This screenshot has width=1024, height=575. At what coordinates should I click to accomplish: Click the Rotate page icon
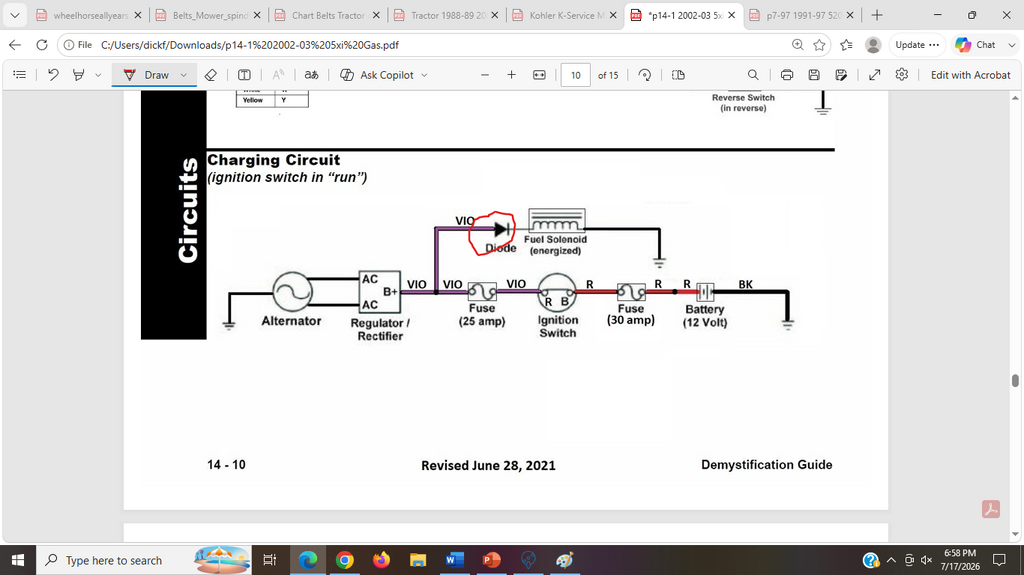(645, 75)
